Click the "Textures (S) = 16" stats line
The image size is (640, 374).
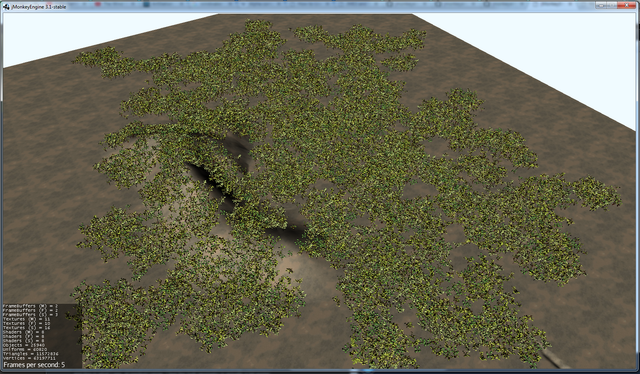(x=27, y=327)
